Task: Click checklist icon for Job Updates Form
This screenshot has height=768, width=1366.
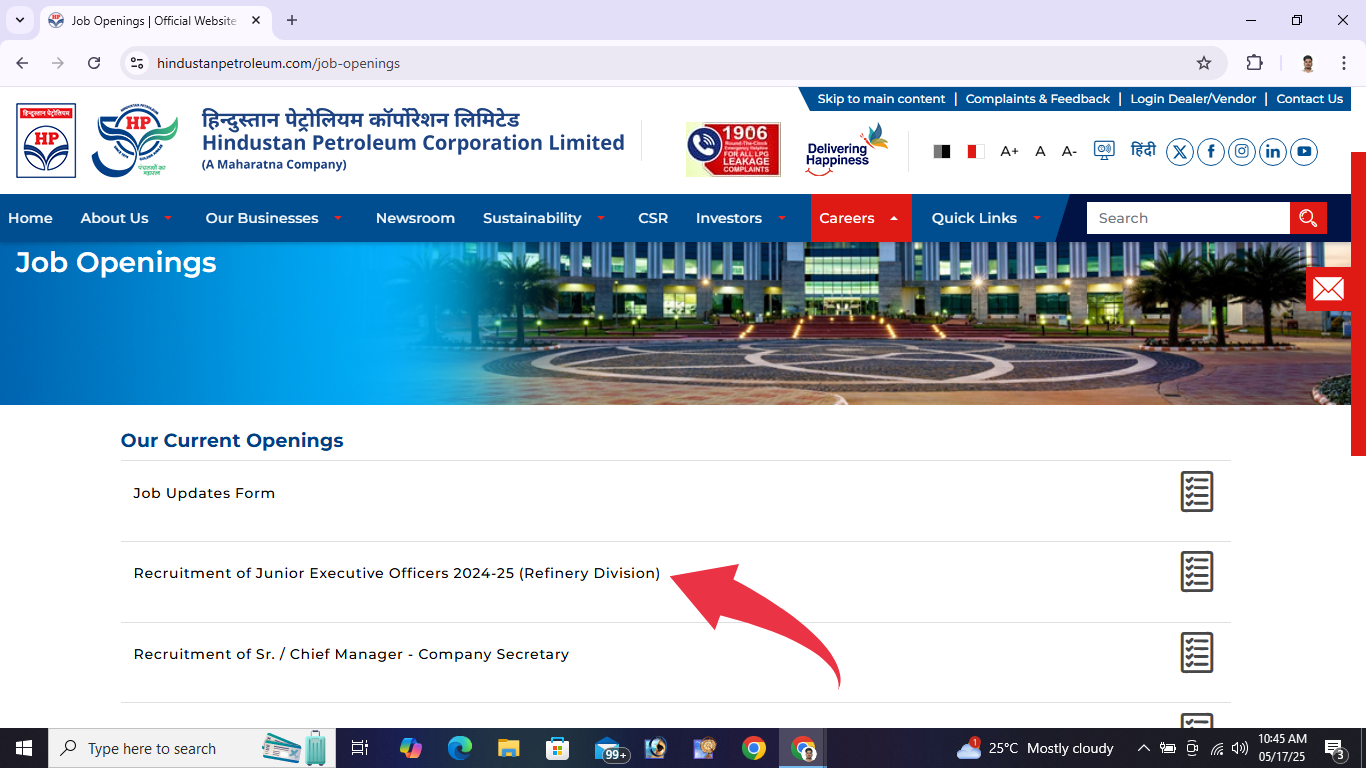Action: pos(1197,492)
